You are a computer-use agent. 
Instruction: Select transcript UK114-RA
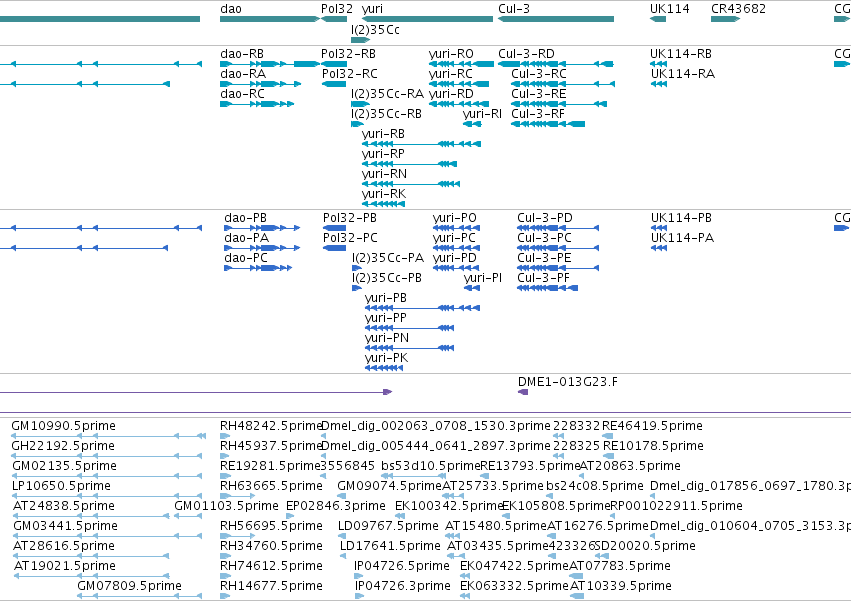683,74
